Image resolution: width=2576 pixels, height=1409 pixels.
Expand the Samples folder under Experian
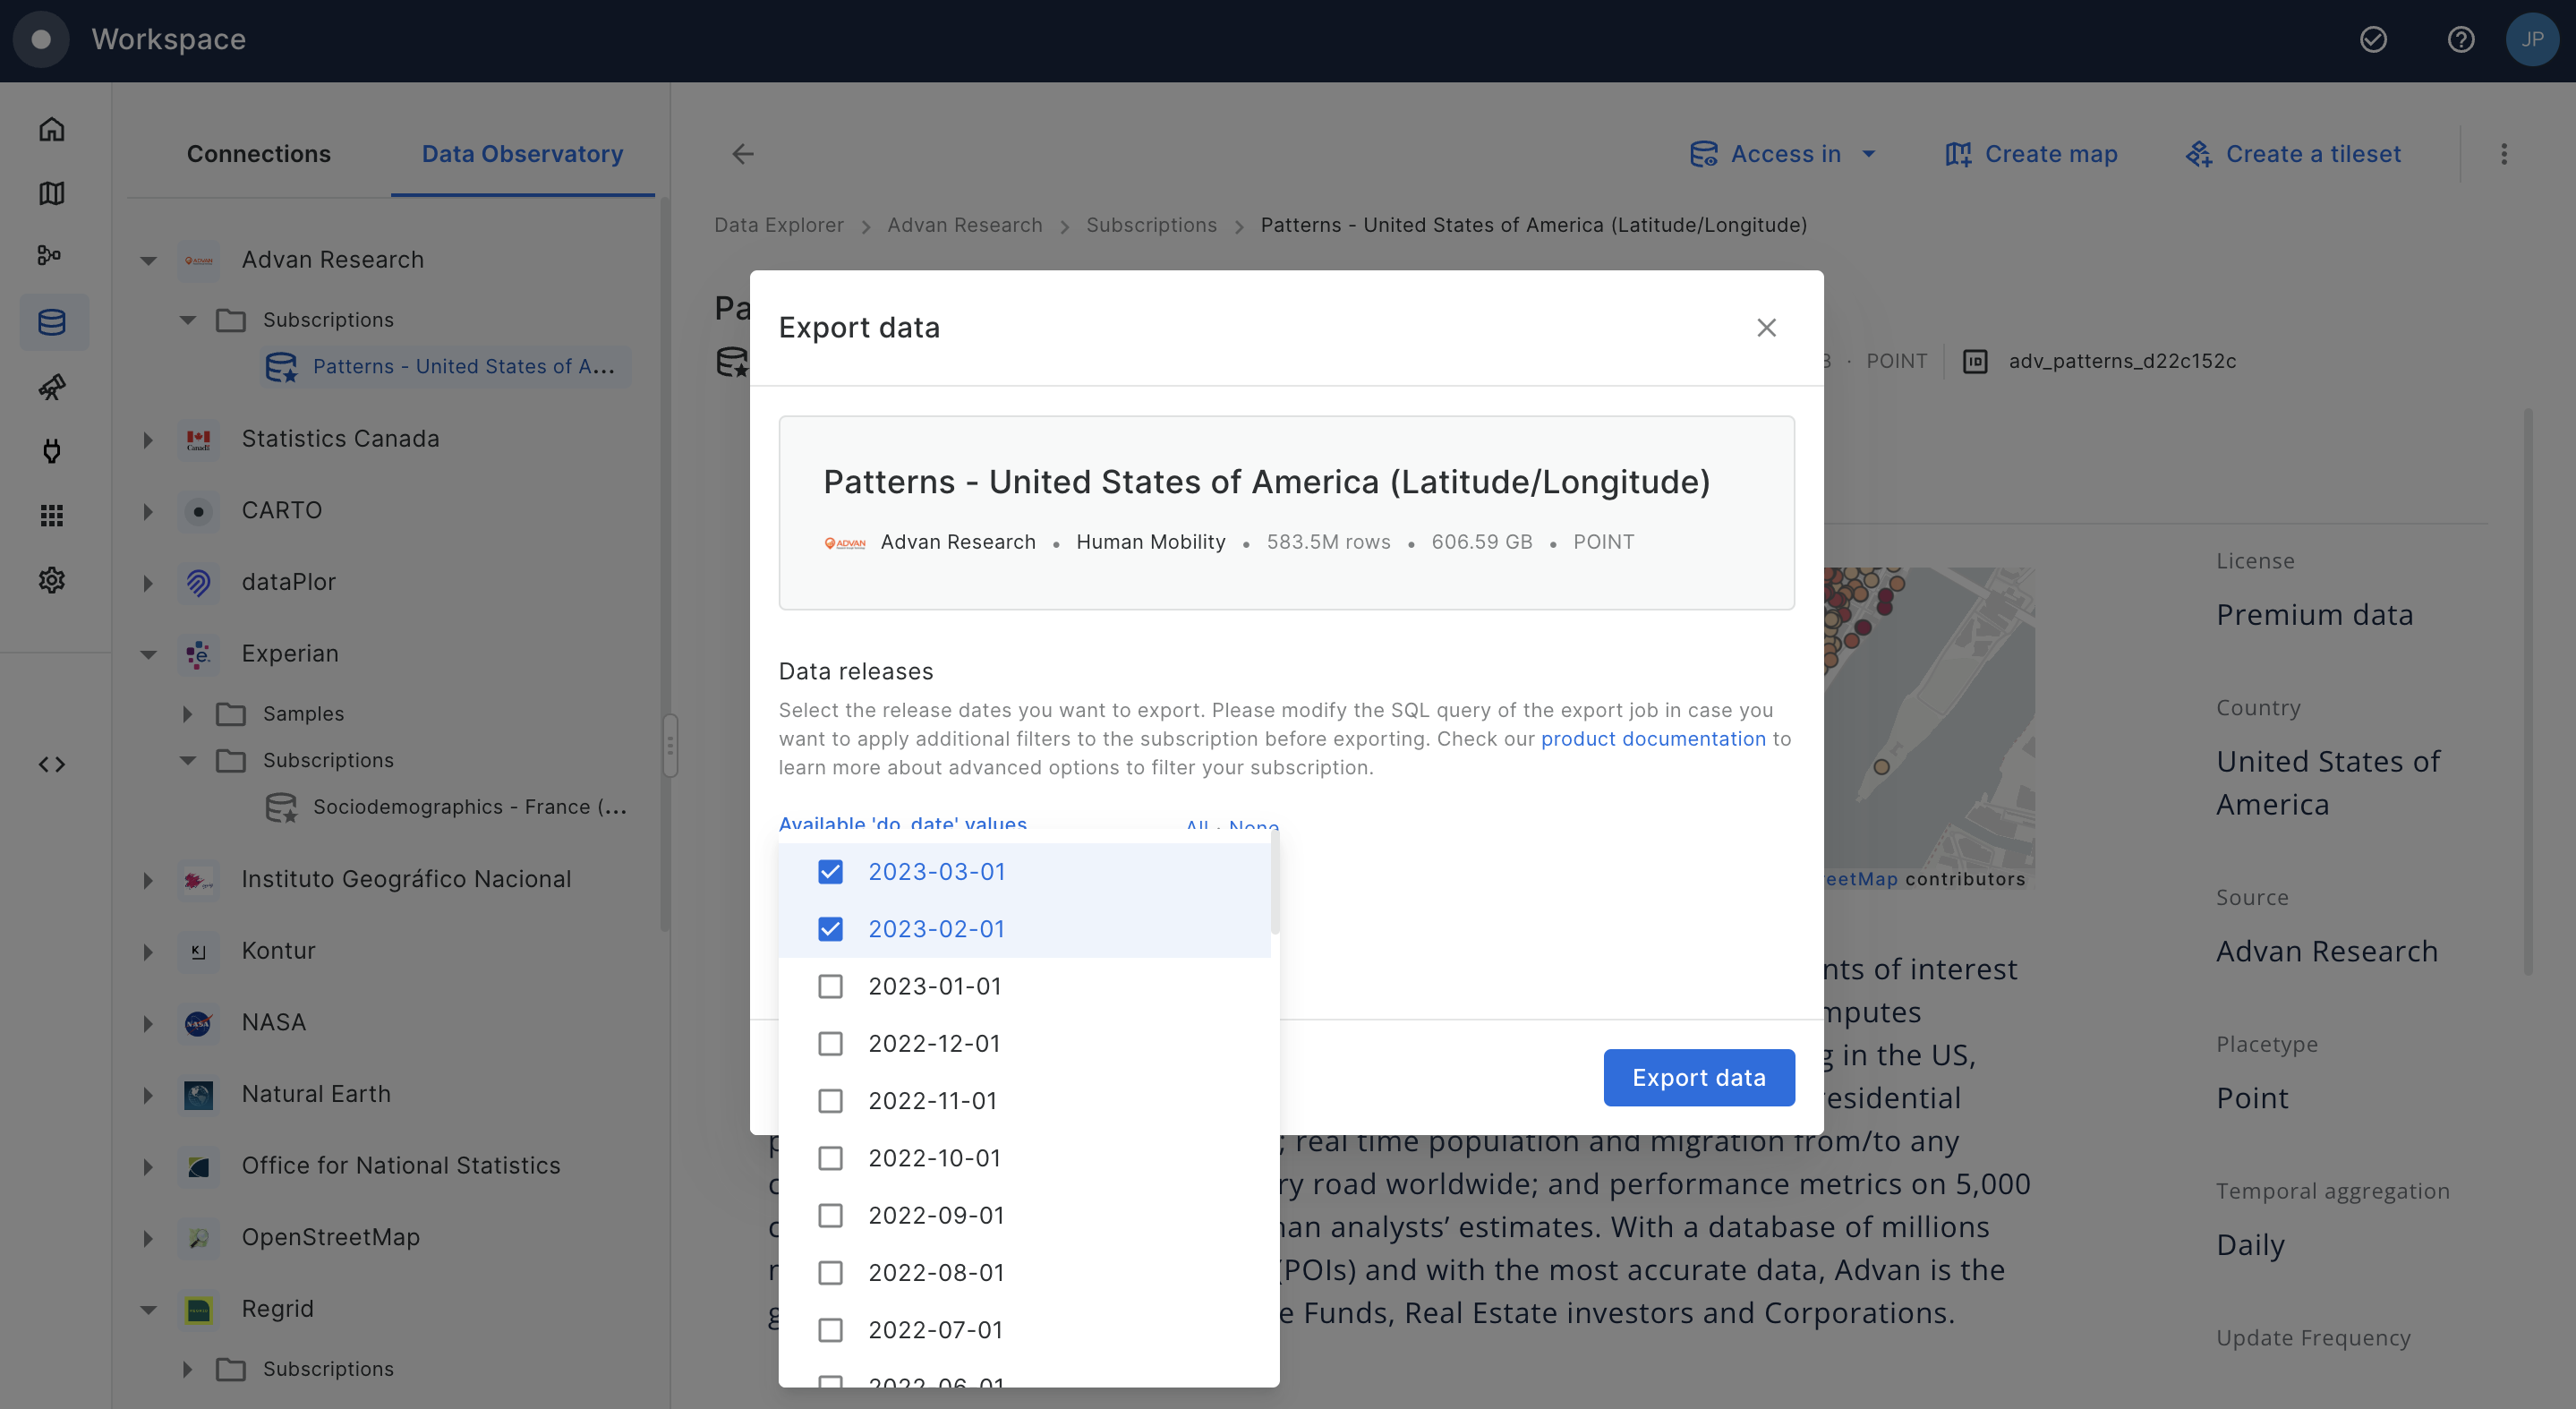point(188,714)
